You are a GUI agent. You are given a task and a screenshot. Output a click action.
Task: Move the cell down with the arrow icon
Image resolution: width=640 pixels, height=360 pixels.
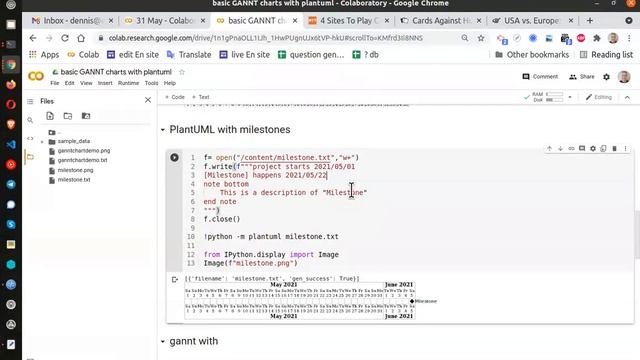pos(560,149)
